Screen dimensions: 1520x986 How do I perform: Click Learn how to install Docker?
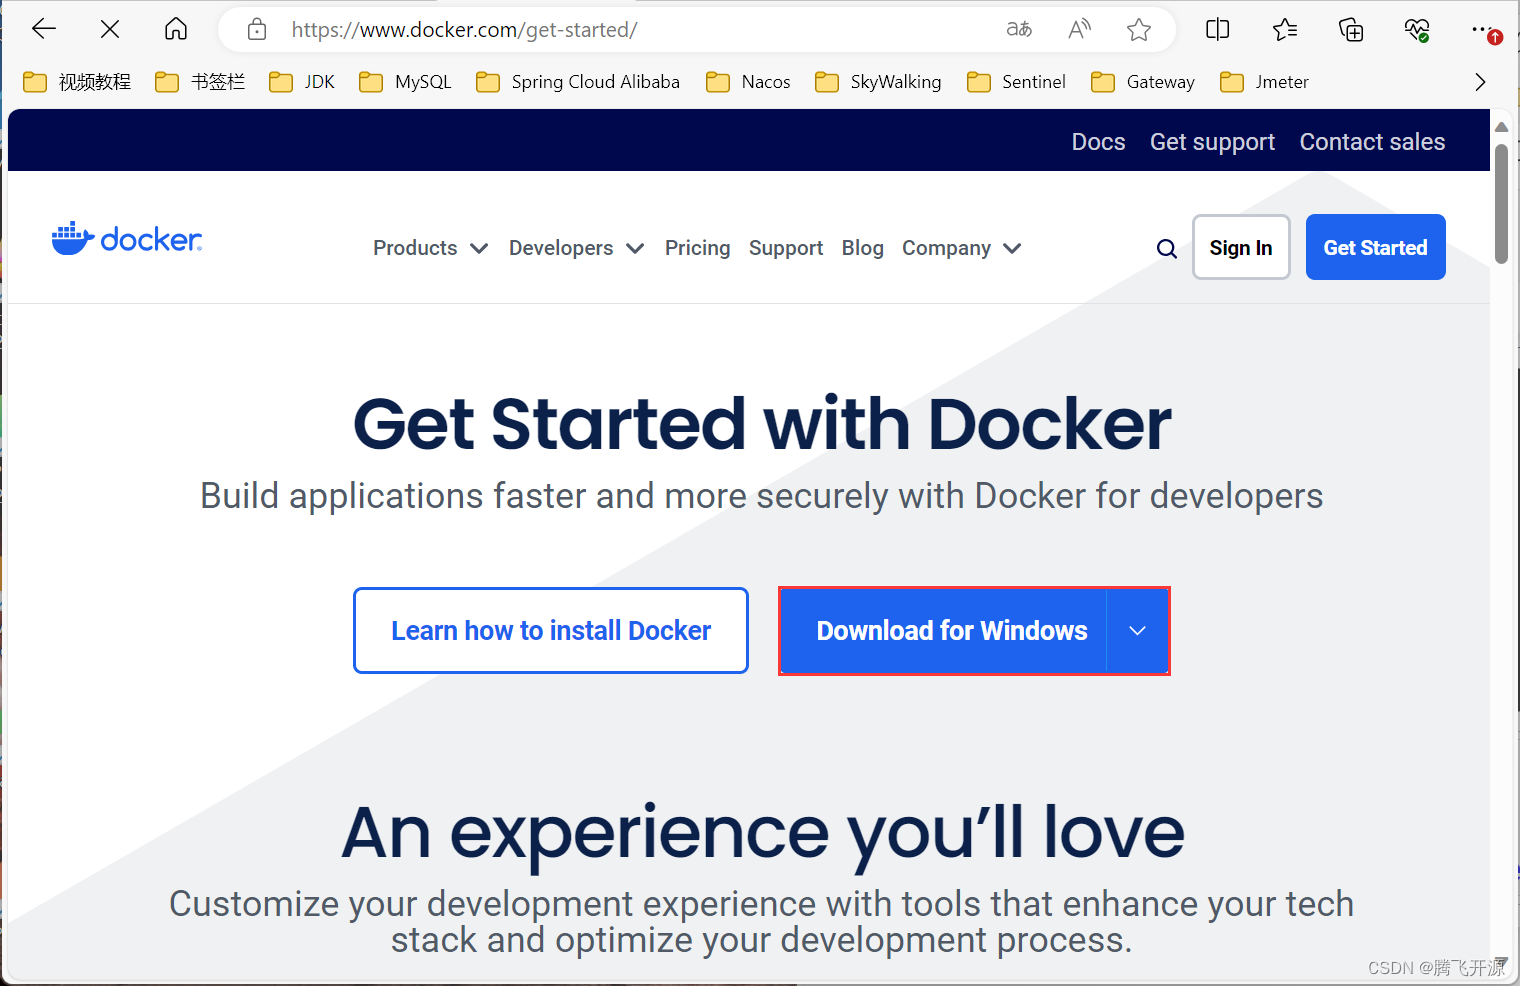(x=551, y=631)
